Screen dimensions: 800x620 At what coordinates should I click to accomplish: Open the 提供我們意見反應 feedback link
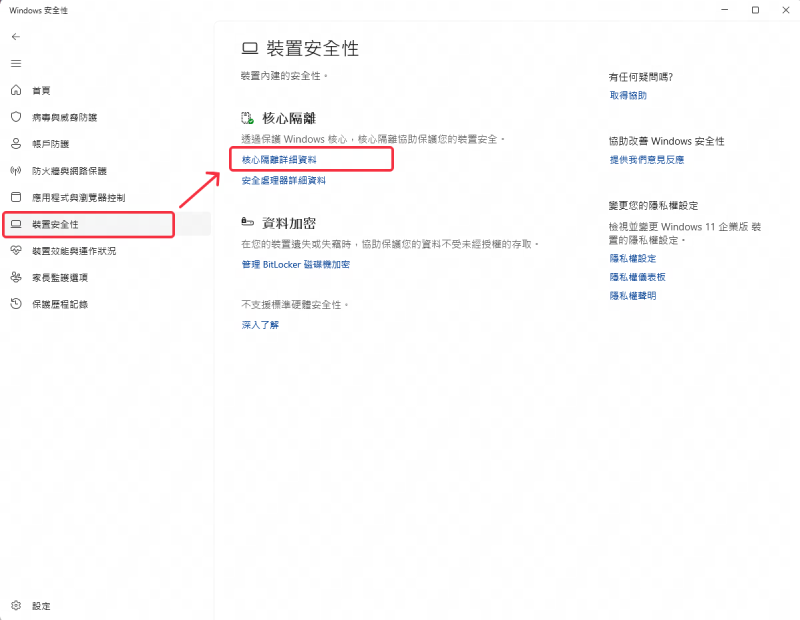647,160
